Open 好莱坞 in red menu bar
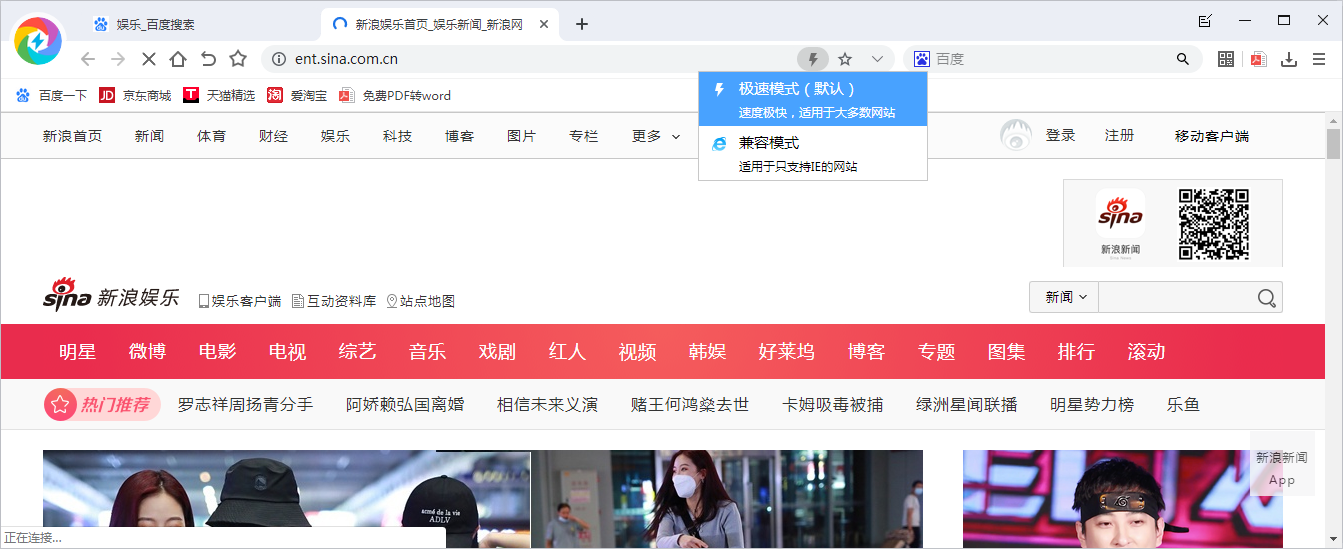 click(x=786, y=352)
